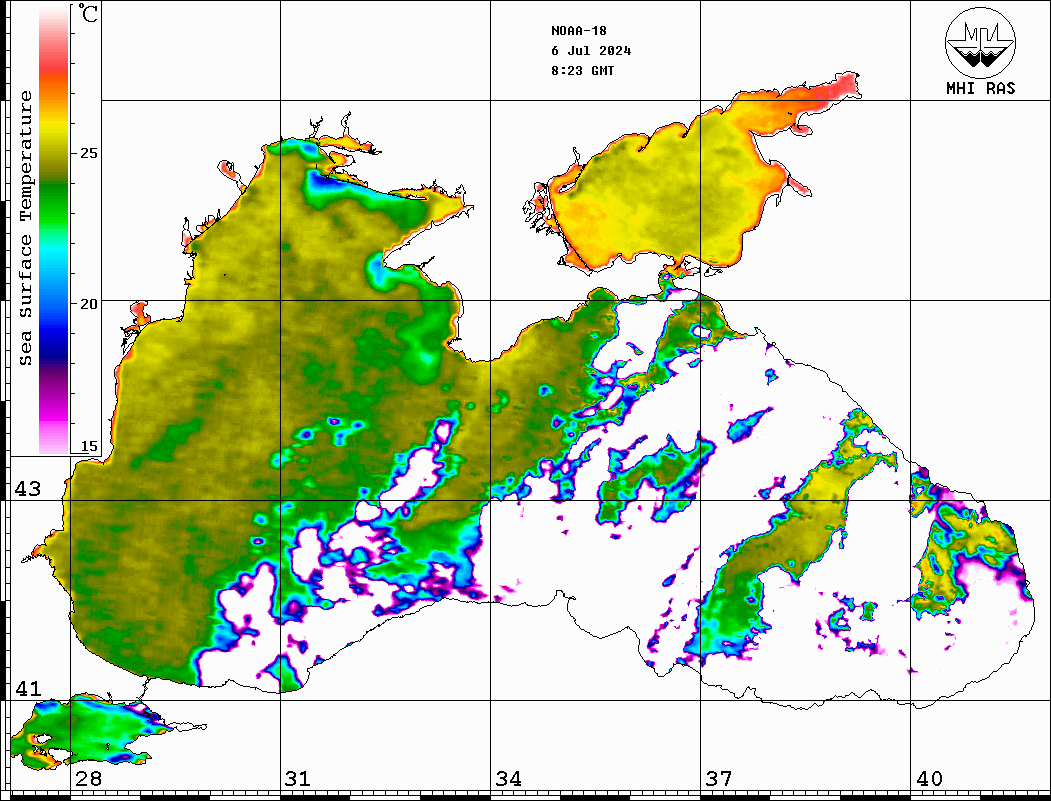Click longitude label '31'
Viewport: 1051px width, 801px height.
(x=298, y=778)
